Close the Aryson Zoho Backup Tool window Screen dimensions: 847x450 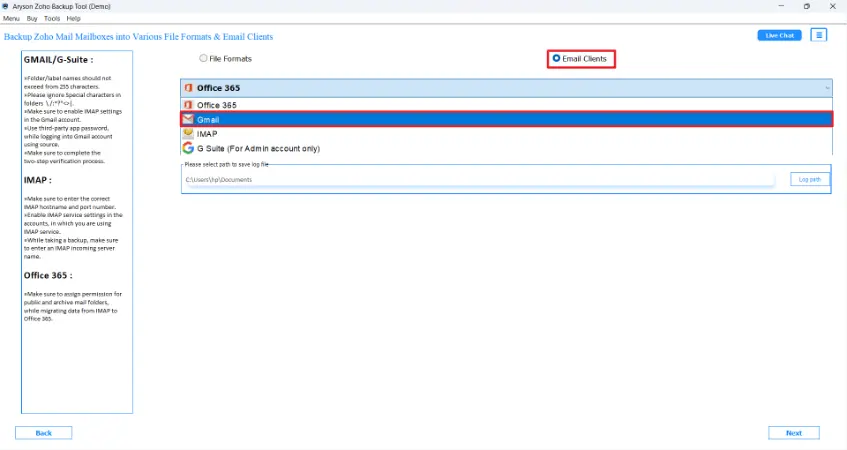832,6
